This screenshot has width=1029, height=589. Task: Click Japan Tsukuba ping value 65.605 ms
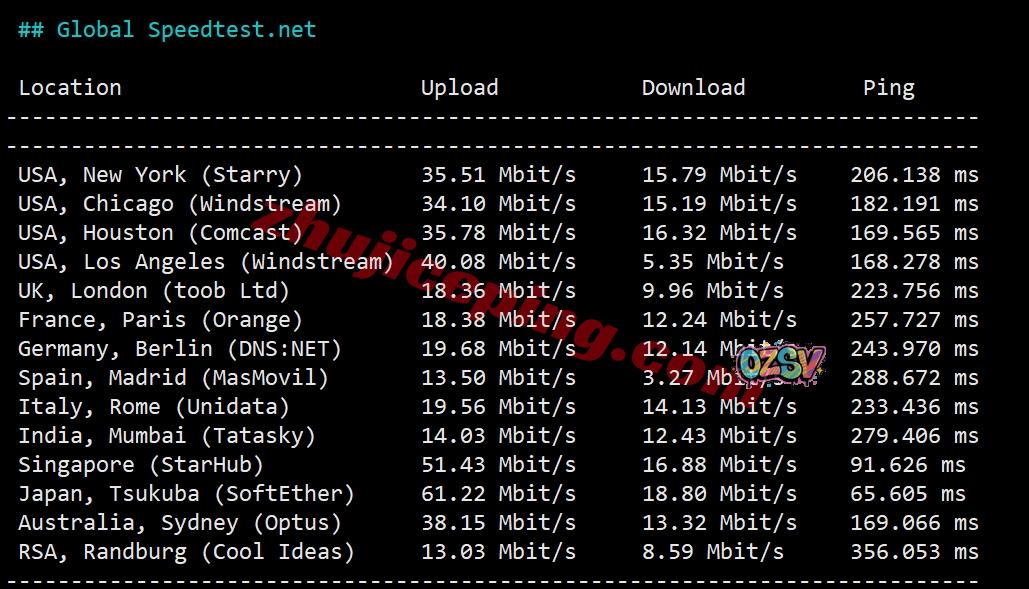coord(908,493)
